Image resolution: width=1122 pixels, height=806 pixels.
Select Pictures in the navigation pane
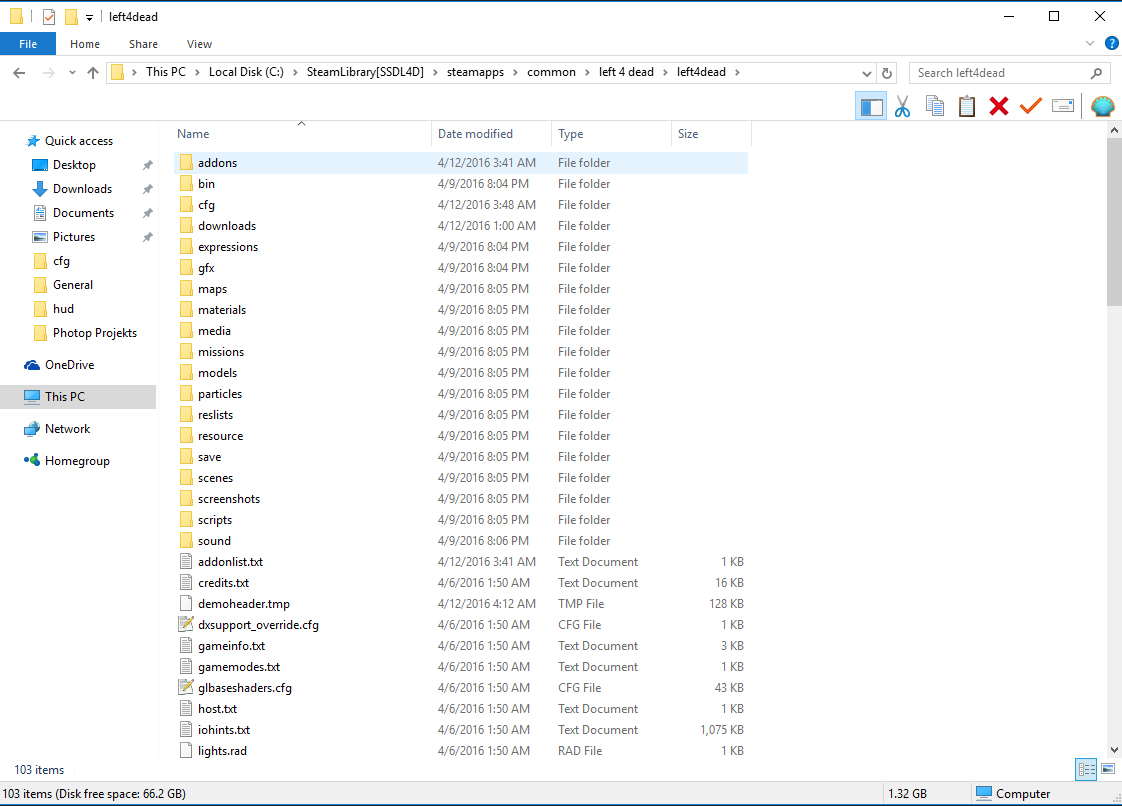tap(74, 237)
